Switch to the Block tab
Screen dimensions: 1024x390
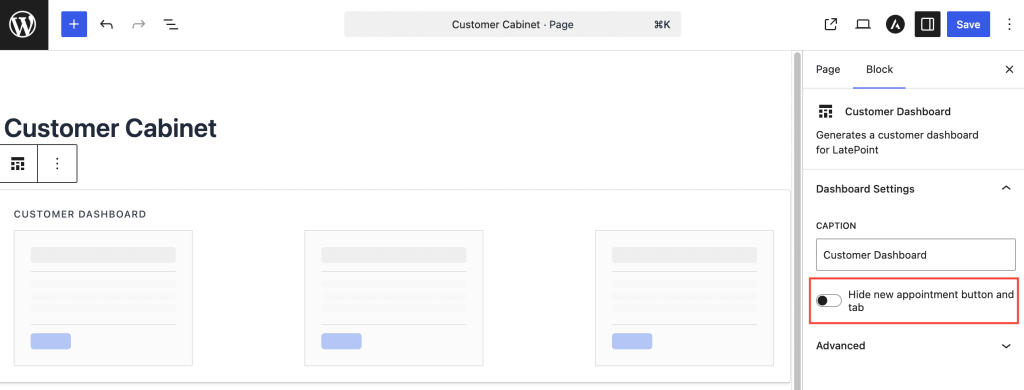879,69
